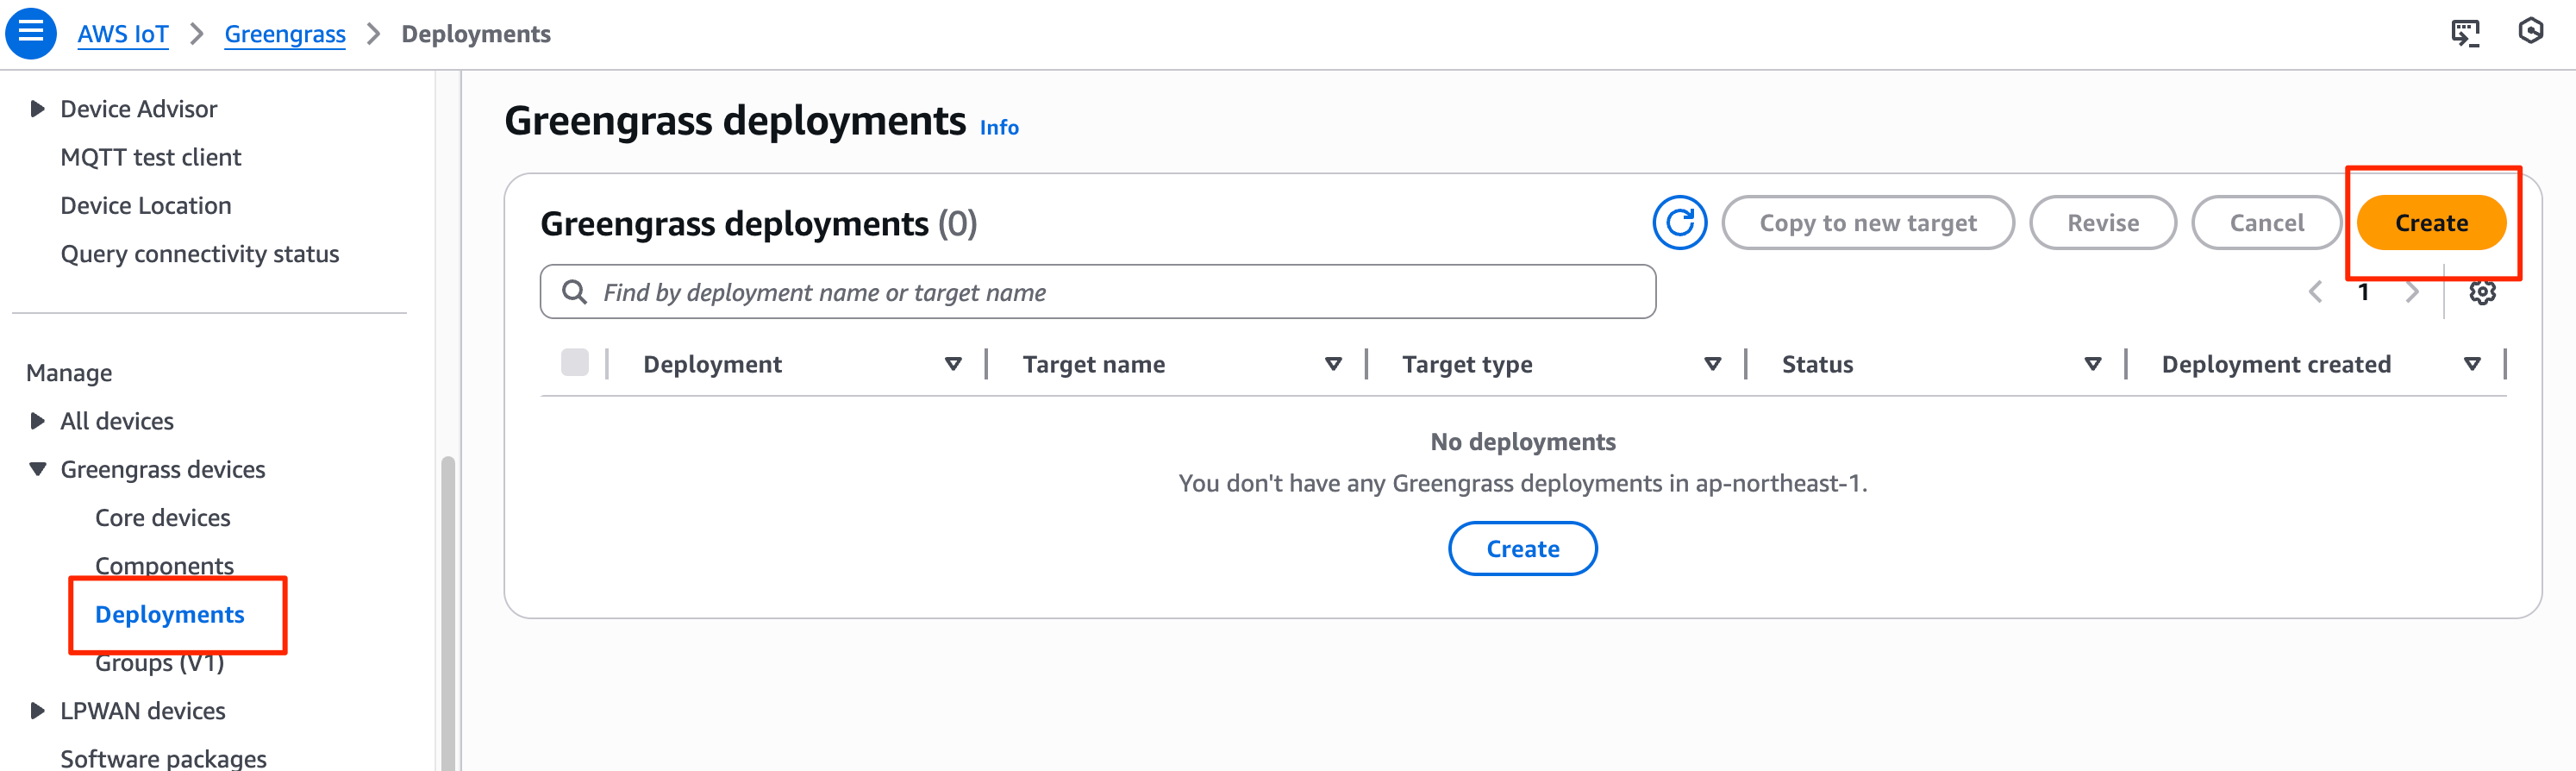Expand the LPWAN devices section

(x=36, y=710)
